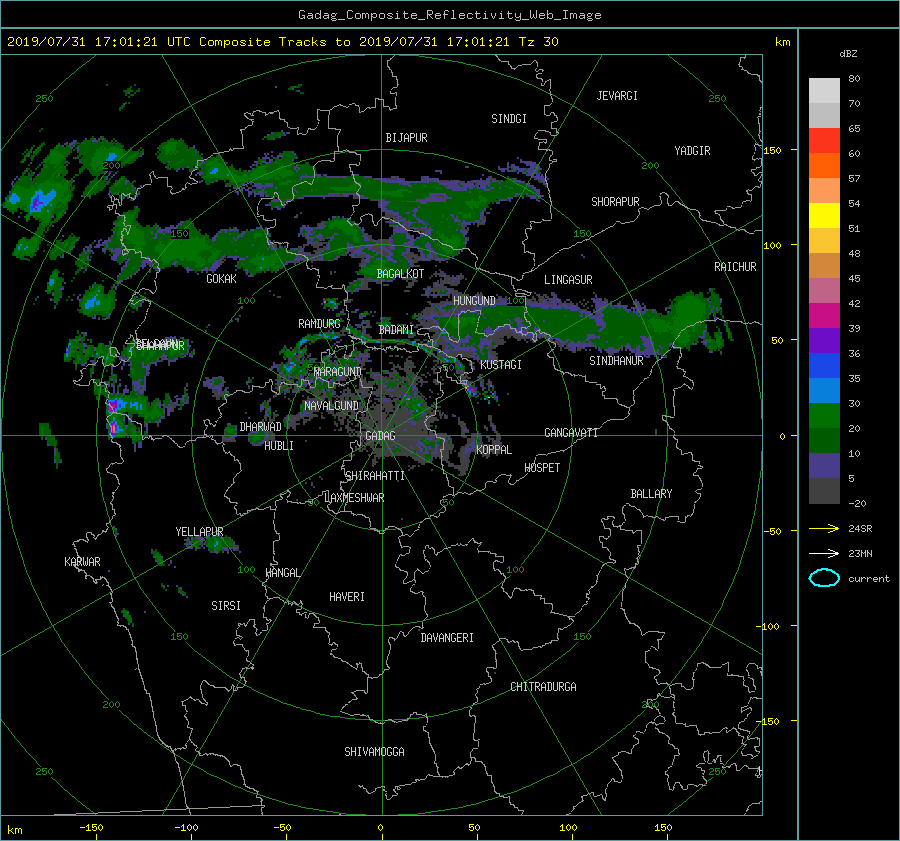
Task: Click the white 23MN arrow legend icon
Action: coord(824,553)
